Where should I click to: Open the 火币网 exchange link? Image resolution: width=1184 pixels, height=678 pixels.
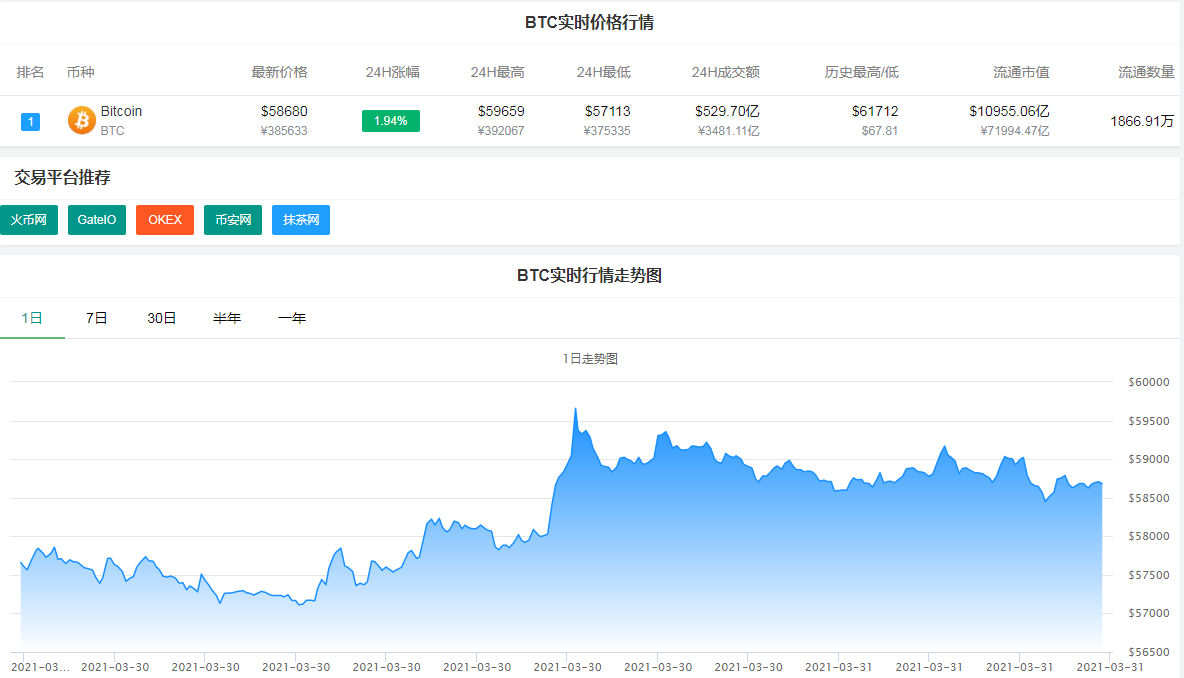28,219
